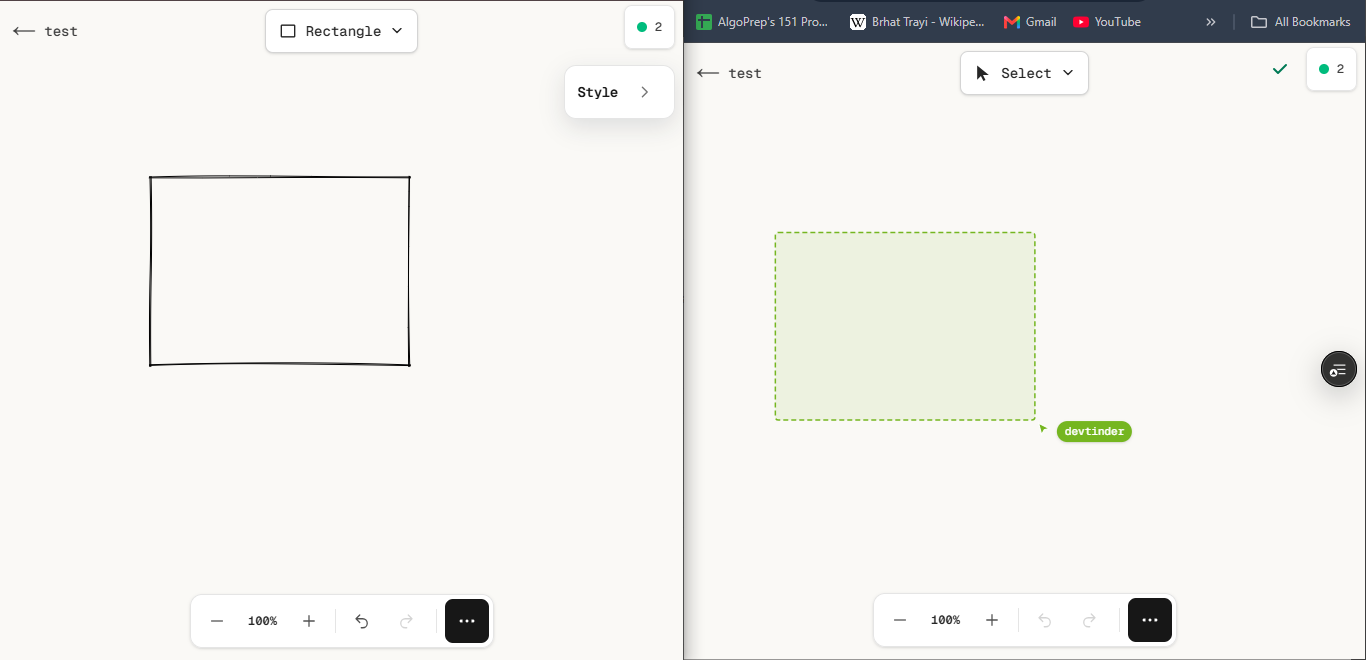Click the dashed green rectangle in right canvas
This screenshot has width=1366, height=660.
point(905,326)
